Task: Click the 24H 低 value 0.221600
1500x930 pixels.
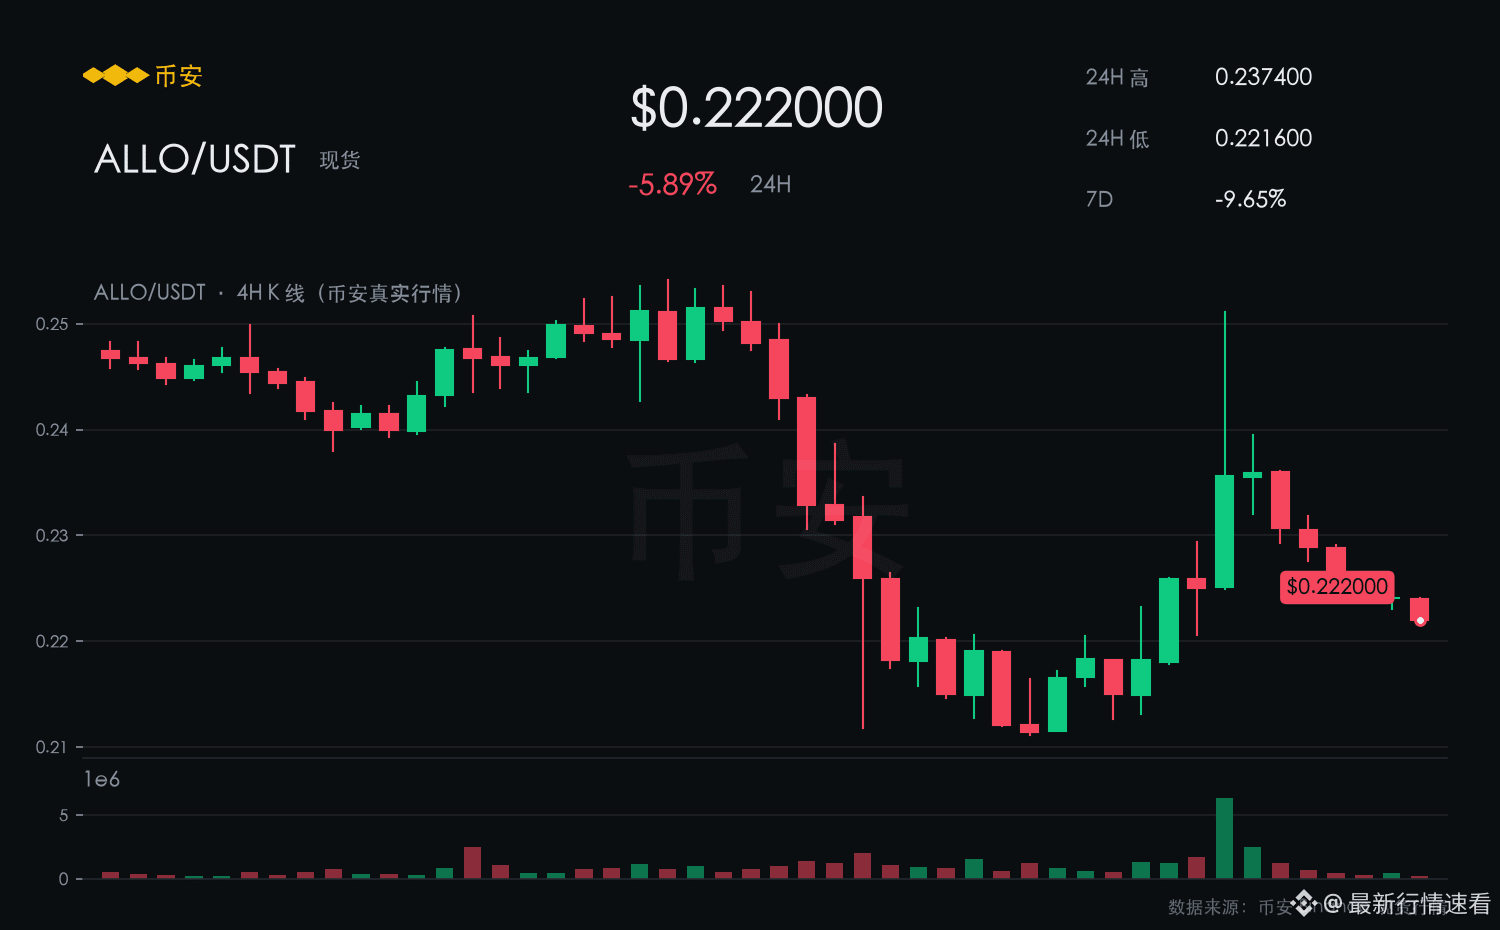Action: (1263, 138)
